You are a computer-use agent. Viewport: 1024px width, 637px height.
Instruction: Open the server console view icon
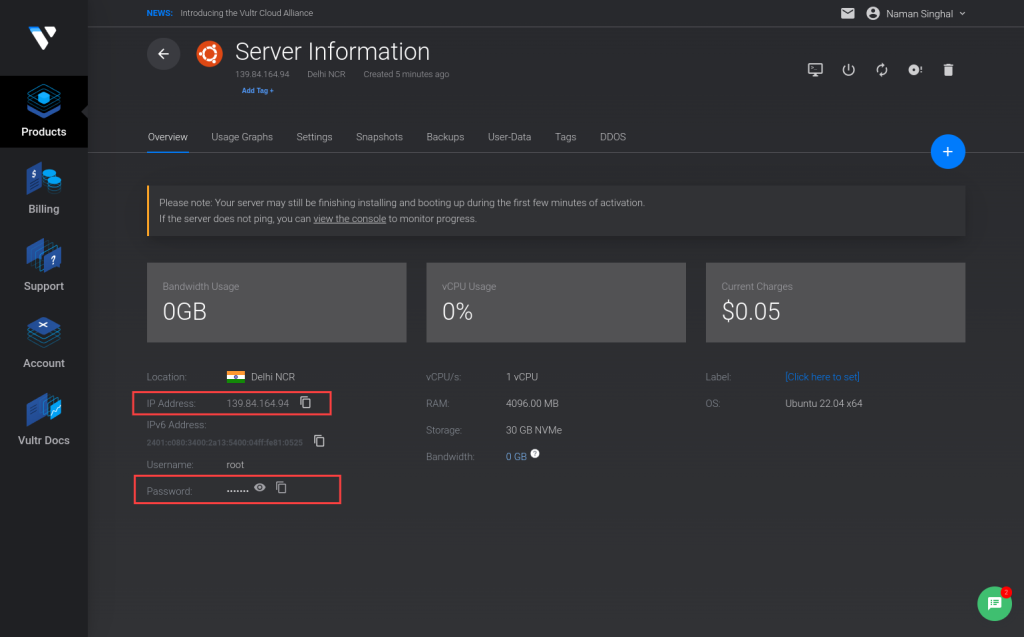coord(815,69)
